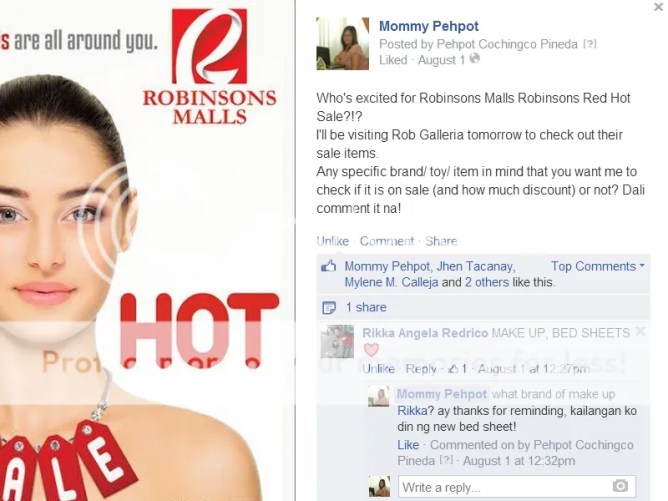Open the 1 share list
Screen dimensions: 668x501
click(x=366, y=307)
